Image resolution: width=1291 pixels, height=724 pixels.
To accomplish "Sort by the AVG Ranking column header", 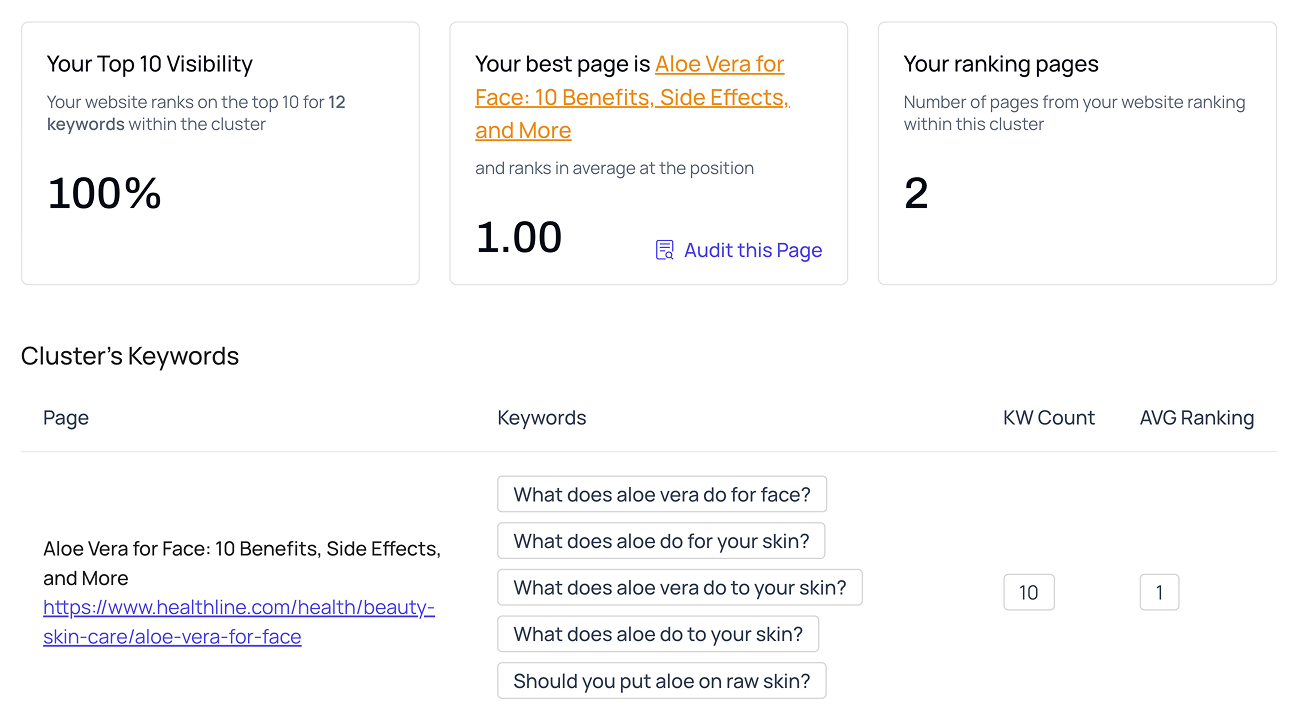I will pyautogui.click(x=1196, y=418).
